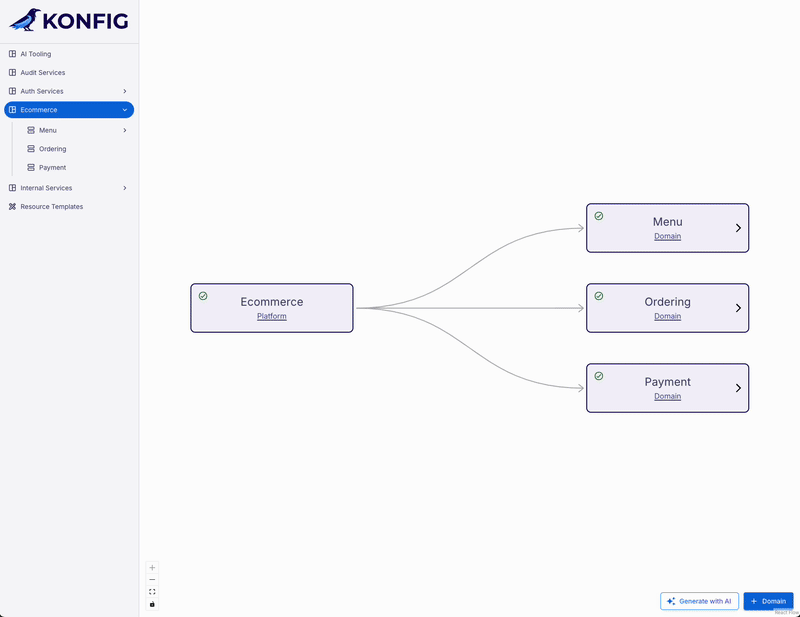
Task: Add a new Domain
Action: 768,601
